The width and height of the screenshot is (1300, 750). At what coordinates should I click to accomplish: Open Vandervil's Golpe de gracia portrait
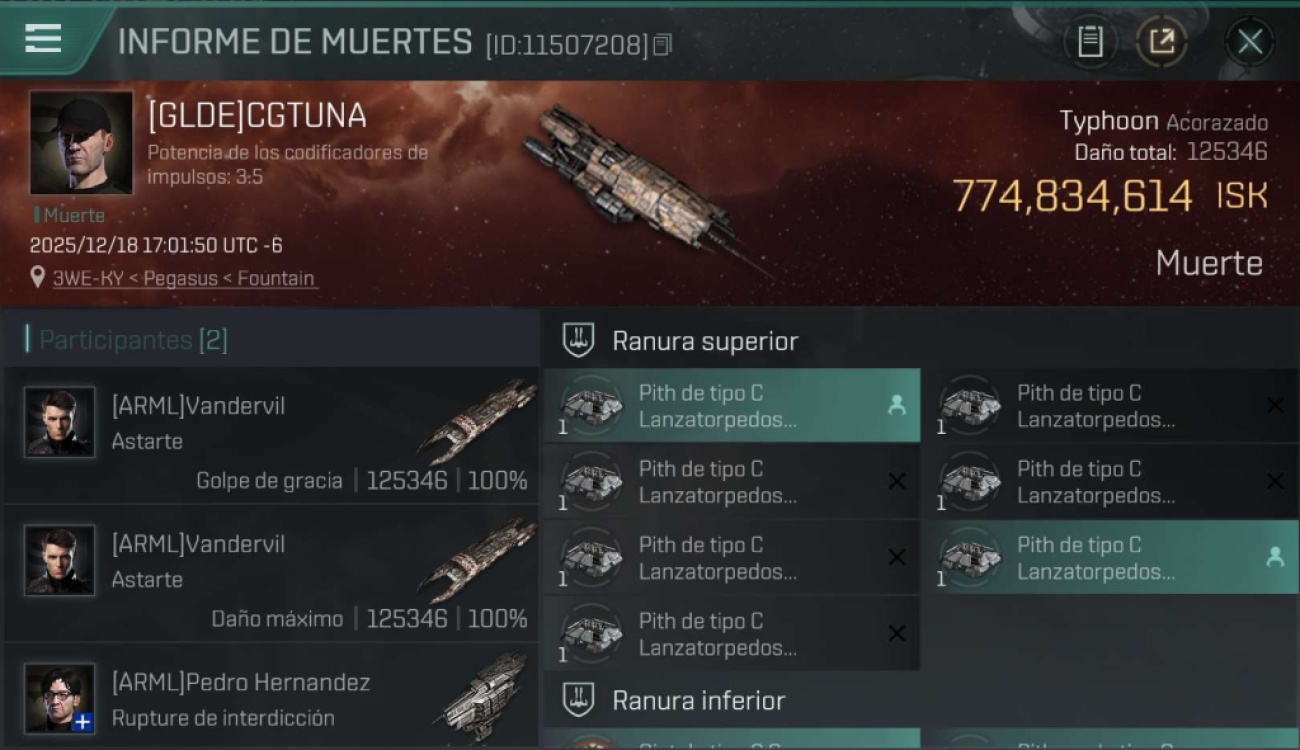(x=60, y=422)
